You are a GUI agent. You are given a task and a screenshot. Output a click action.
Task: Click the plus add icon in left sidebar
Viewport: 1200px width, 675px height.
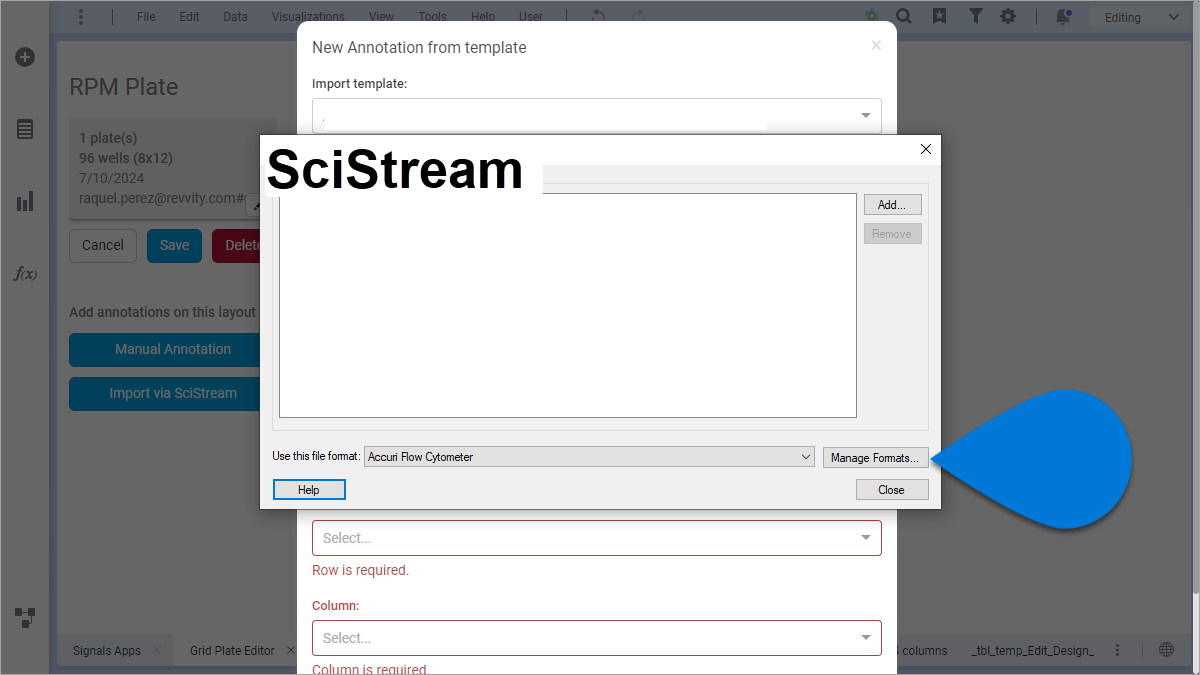pos(25,57)
